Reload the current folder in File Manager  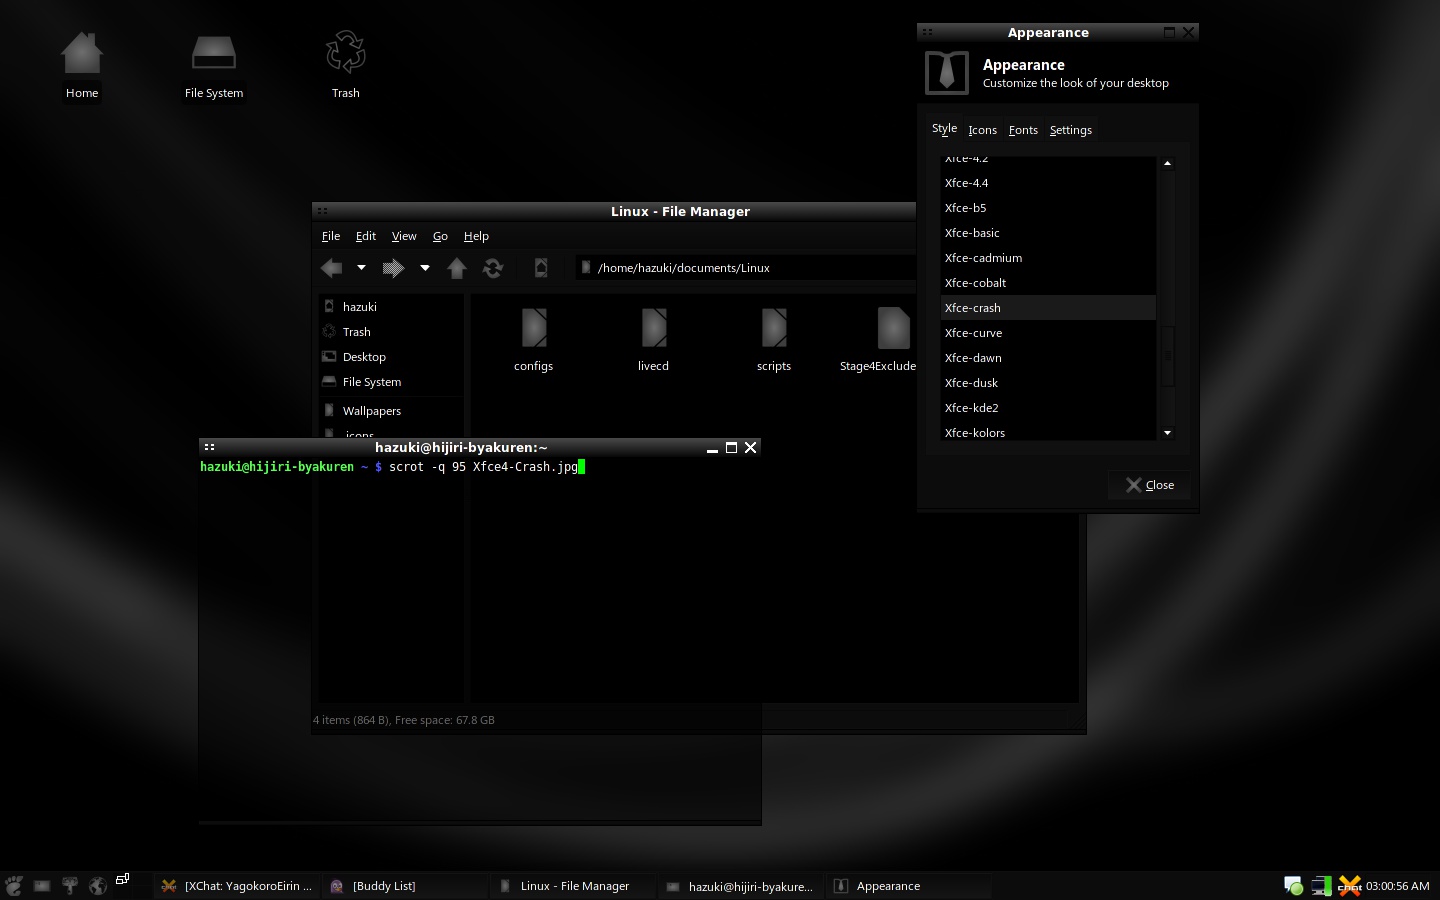click(492, 268)
